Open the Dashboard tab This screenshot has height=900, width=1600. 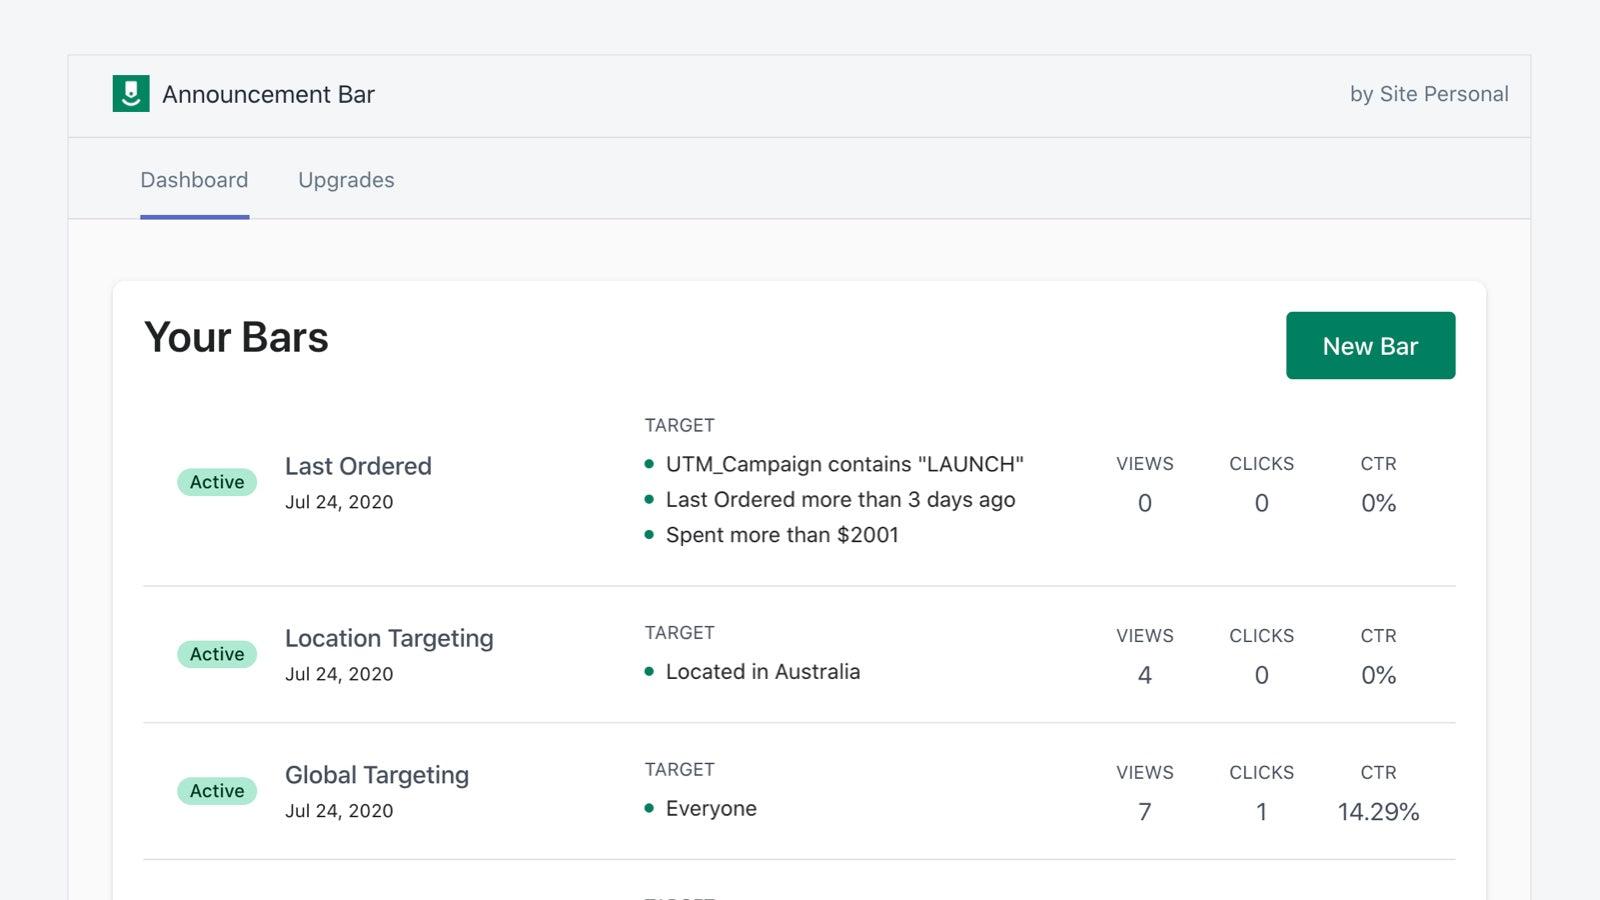point(194,180)
